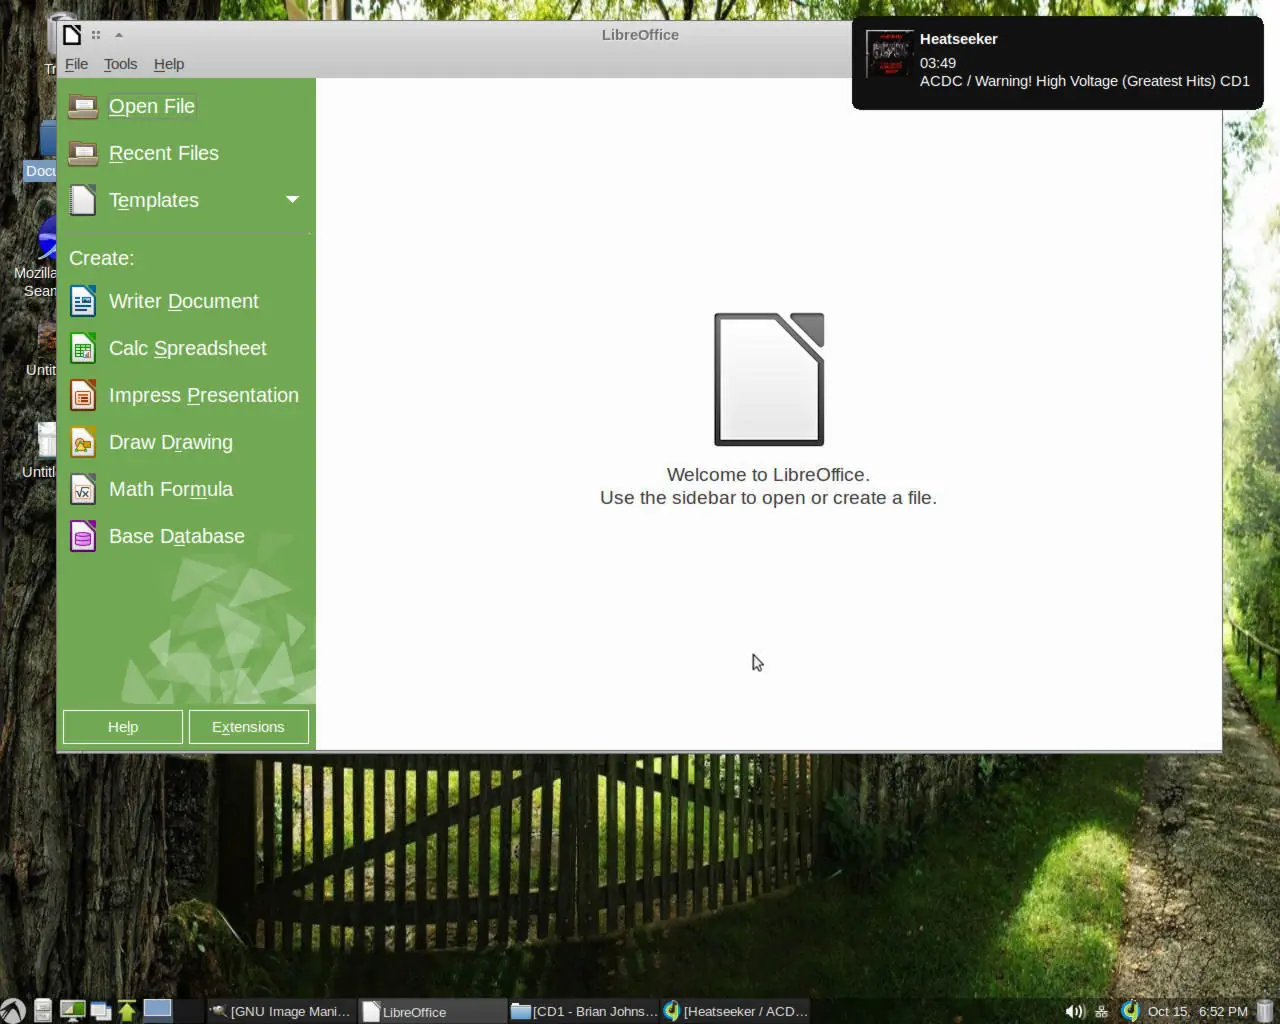Expand the Templates dropdown arrow
Viewport: 1280px width, 1024px height.
click(292, 200)
